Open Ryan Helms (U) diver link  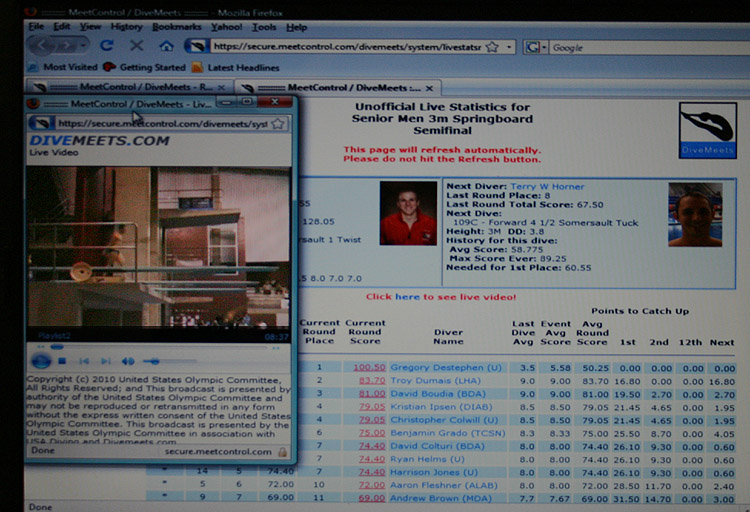(427, 459)
